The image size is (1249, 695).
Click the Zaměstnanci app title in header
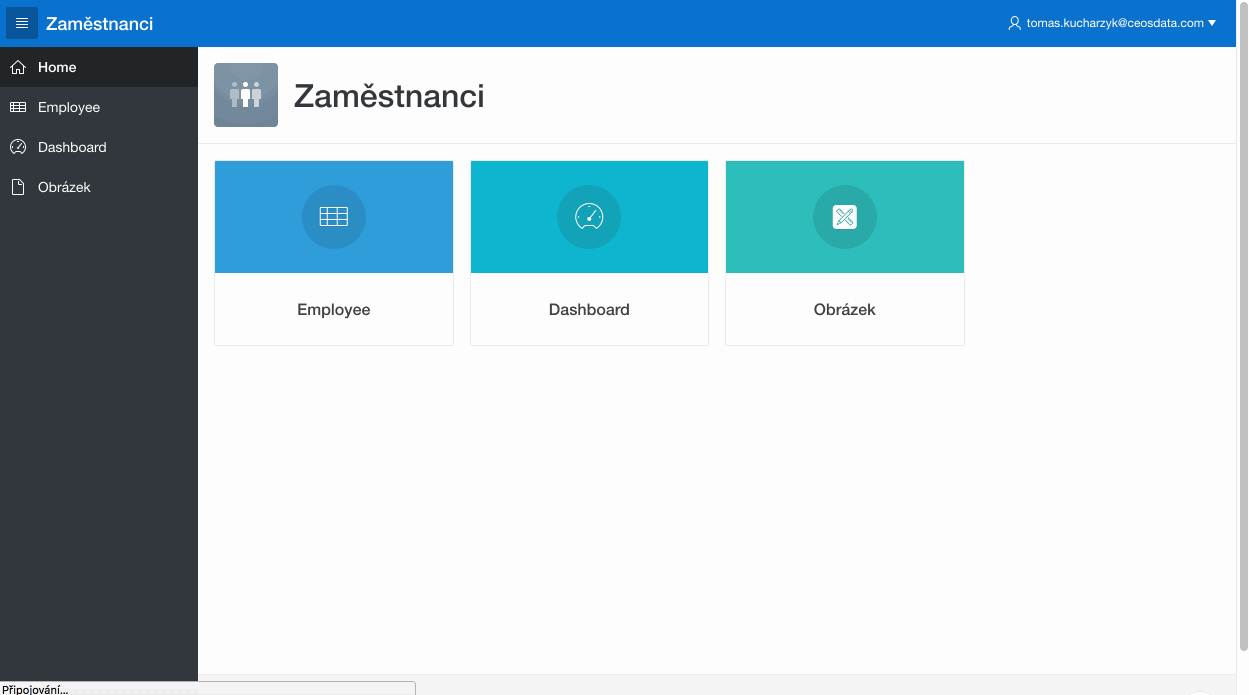coord(99,23)
